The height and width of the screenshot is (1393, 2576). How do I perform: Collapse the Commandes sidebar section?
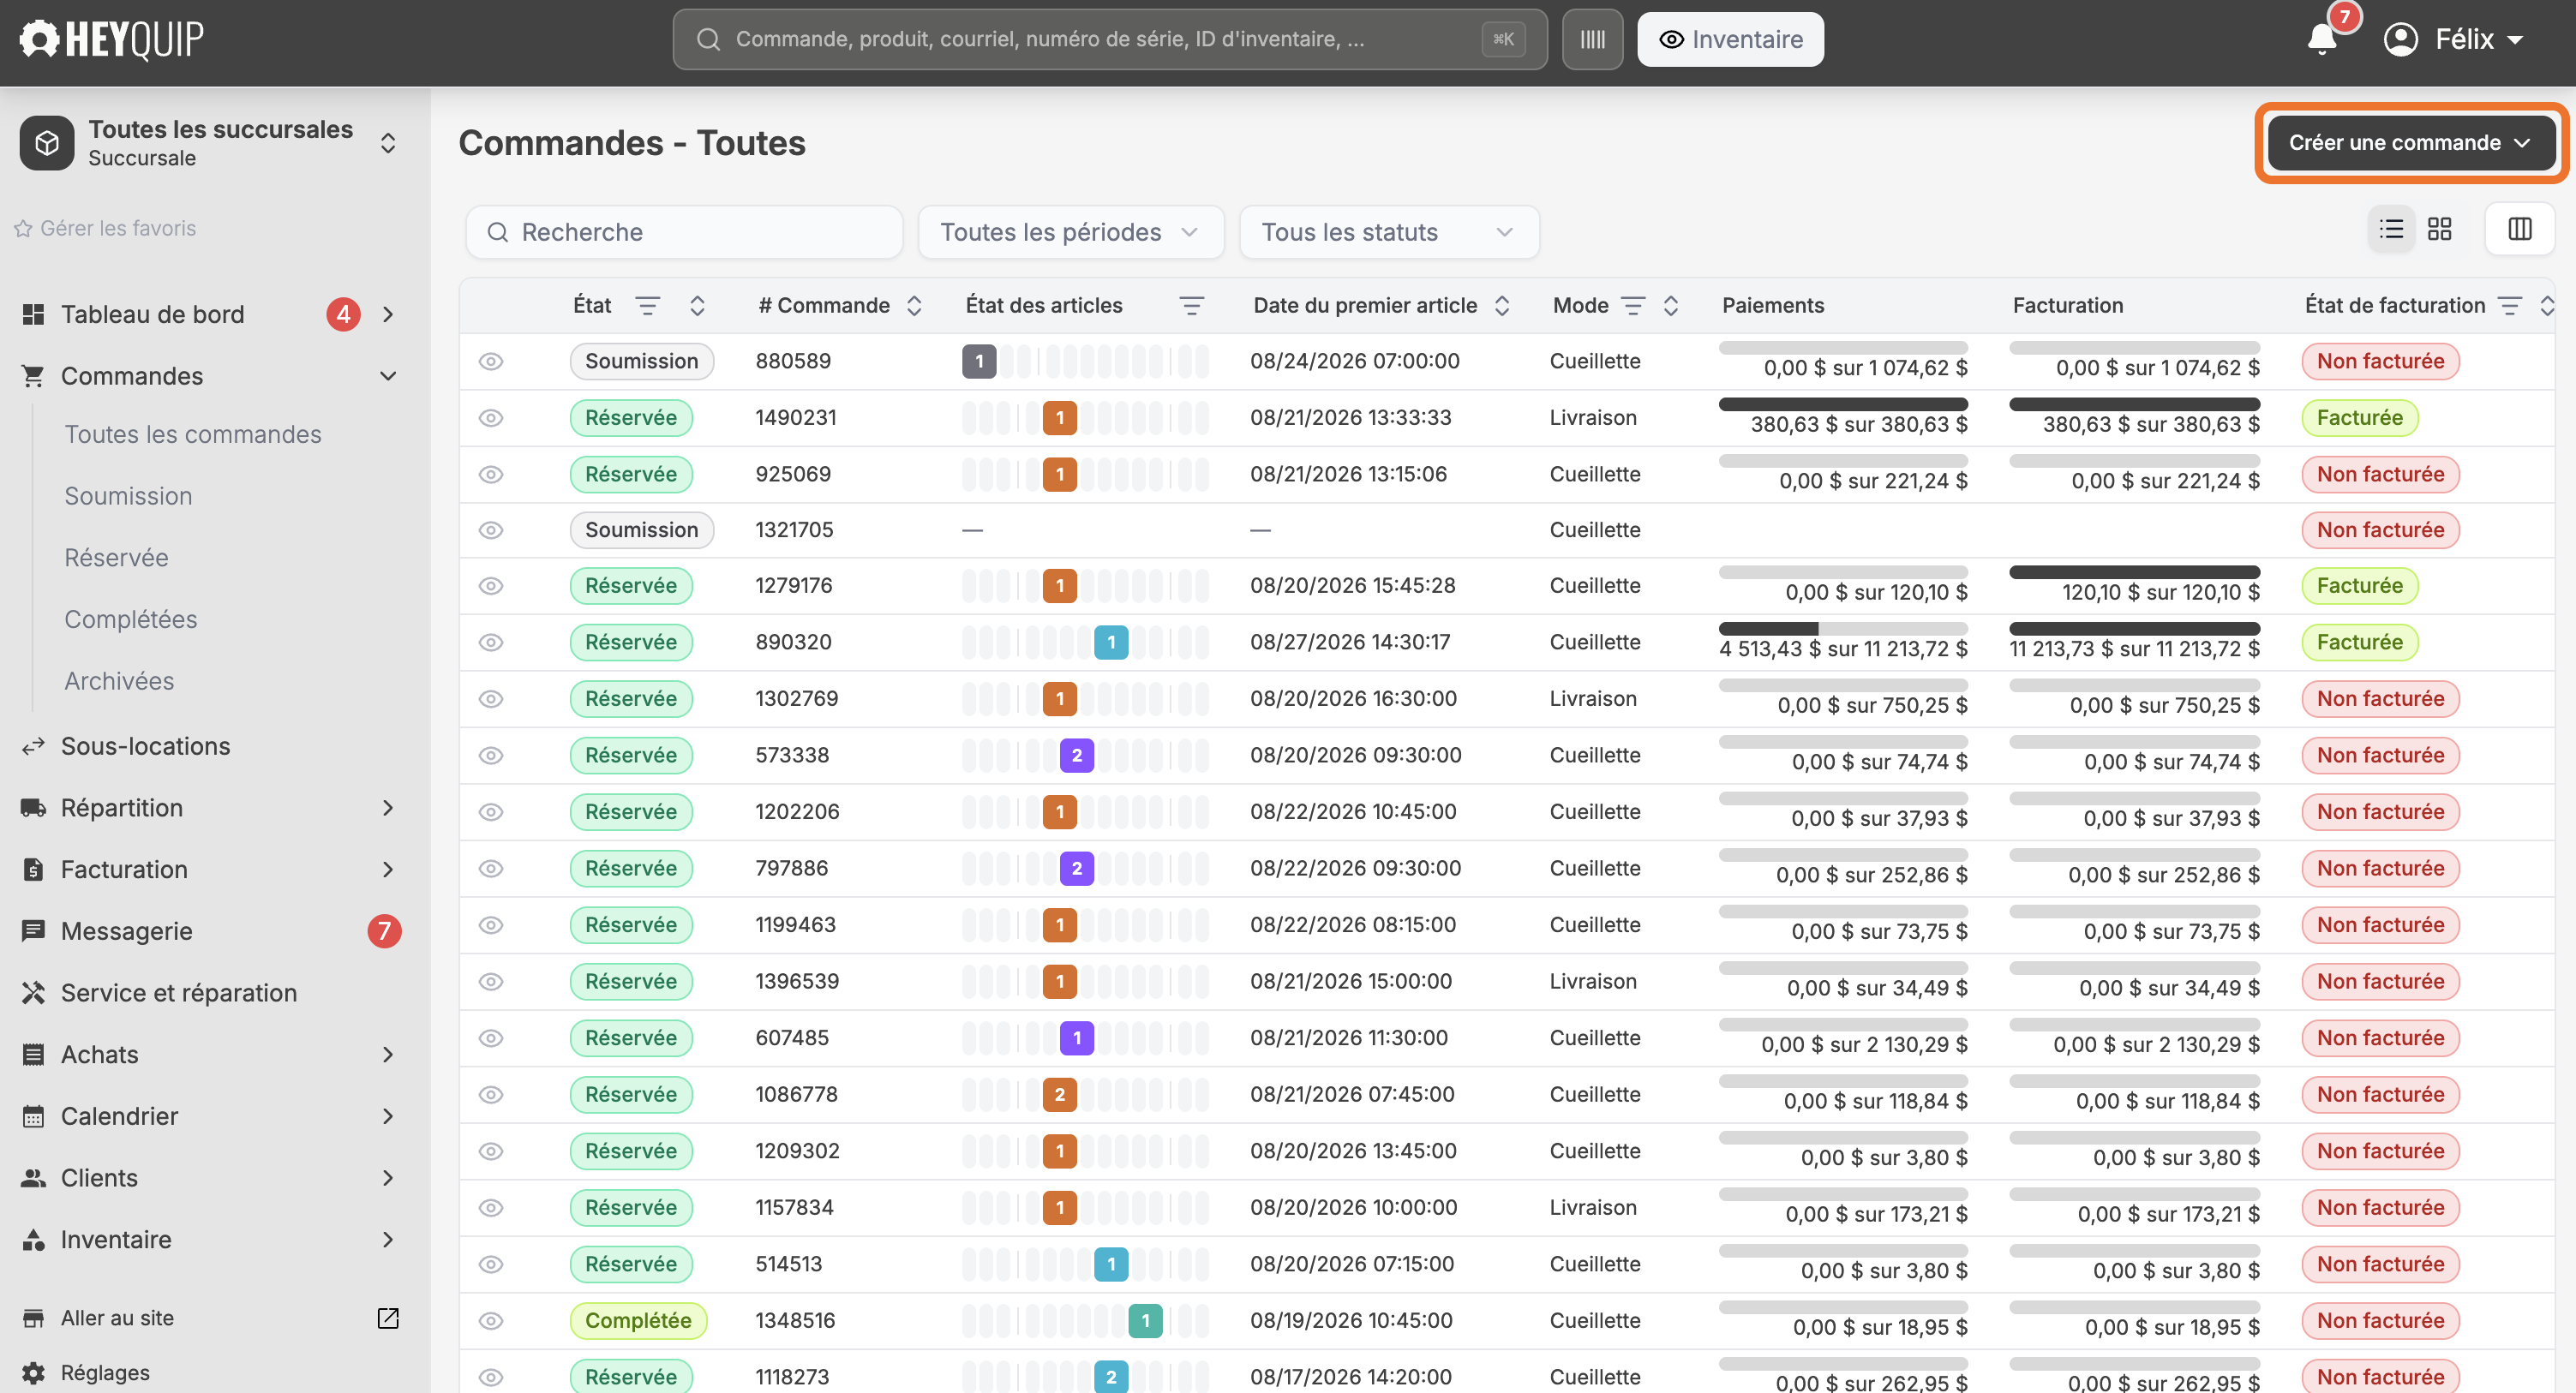point(388,376)
